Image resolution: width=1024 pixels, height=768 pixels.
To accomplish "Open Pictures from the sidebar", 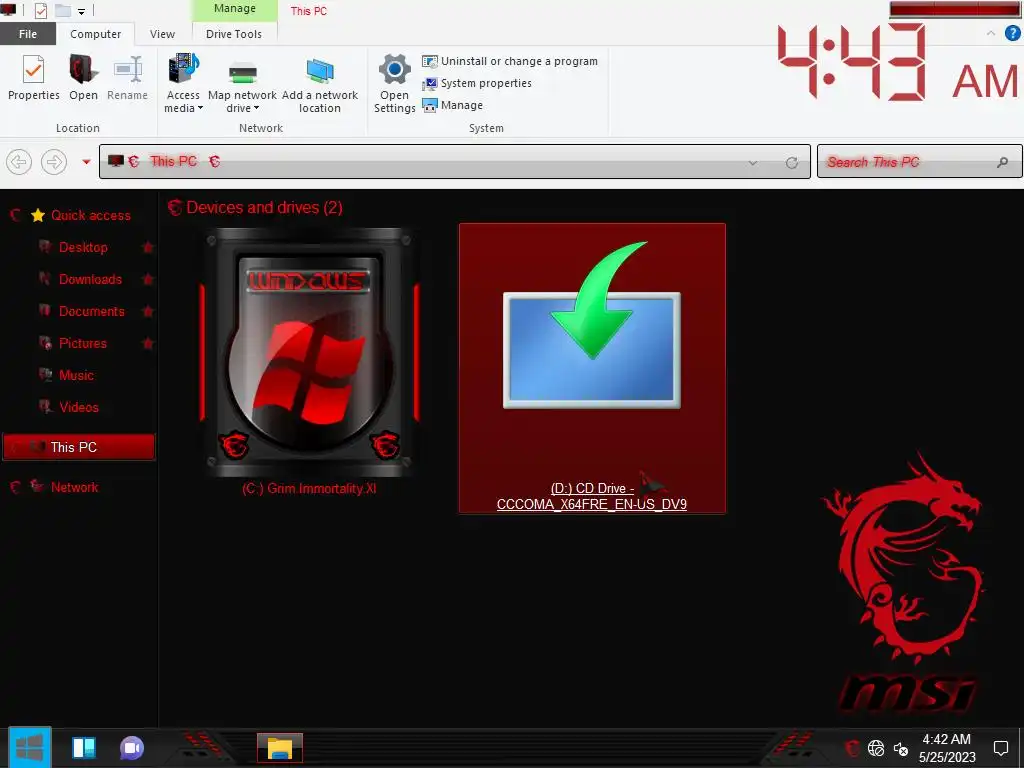I will pyautogui.click(x=82, y=343).
